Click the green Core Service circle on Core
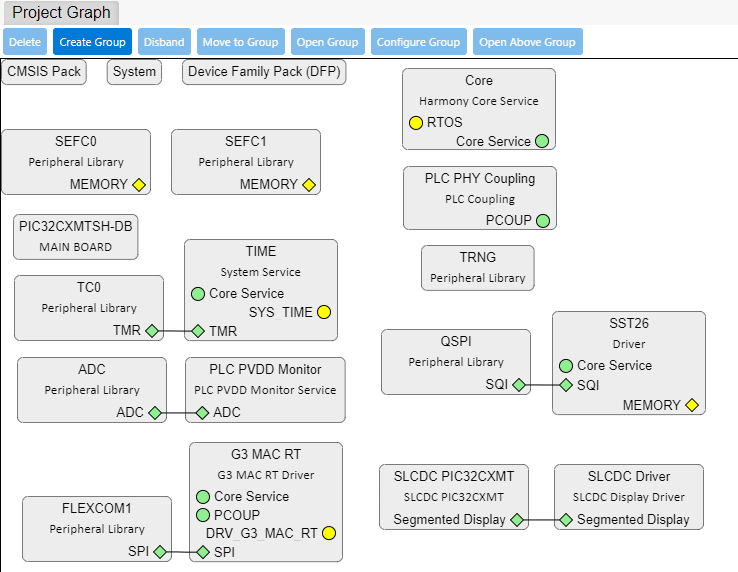This screenshot has height=572, width=738. pos(542,141)
